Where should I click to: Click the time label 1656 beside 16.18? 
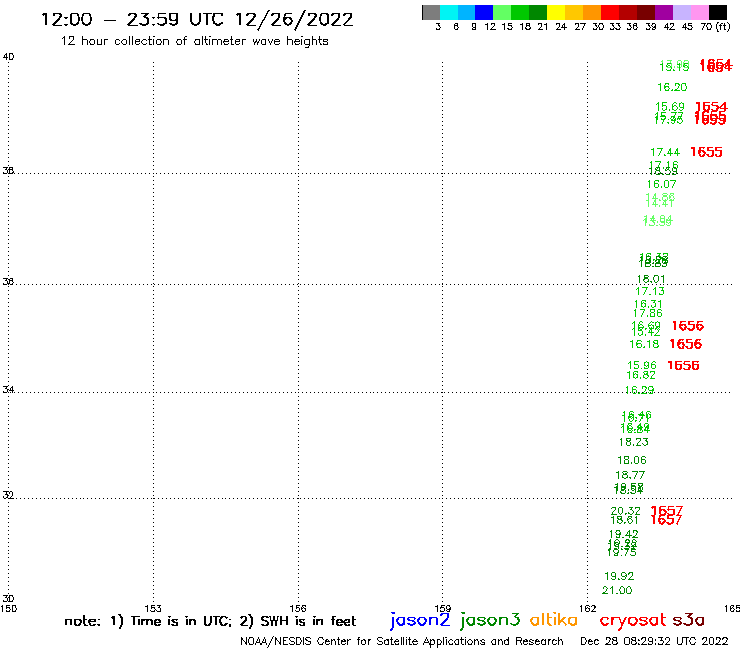[686, 344]
